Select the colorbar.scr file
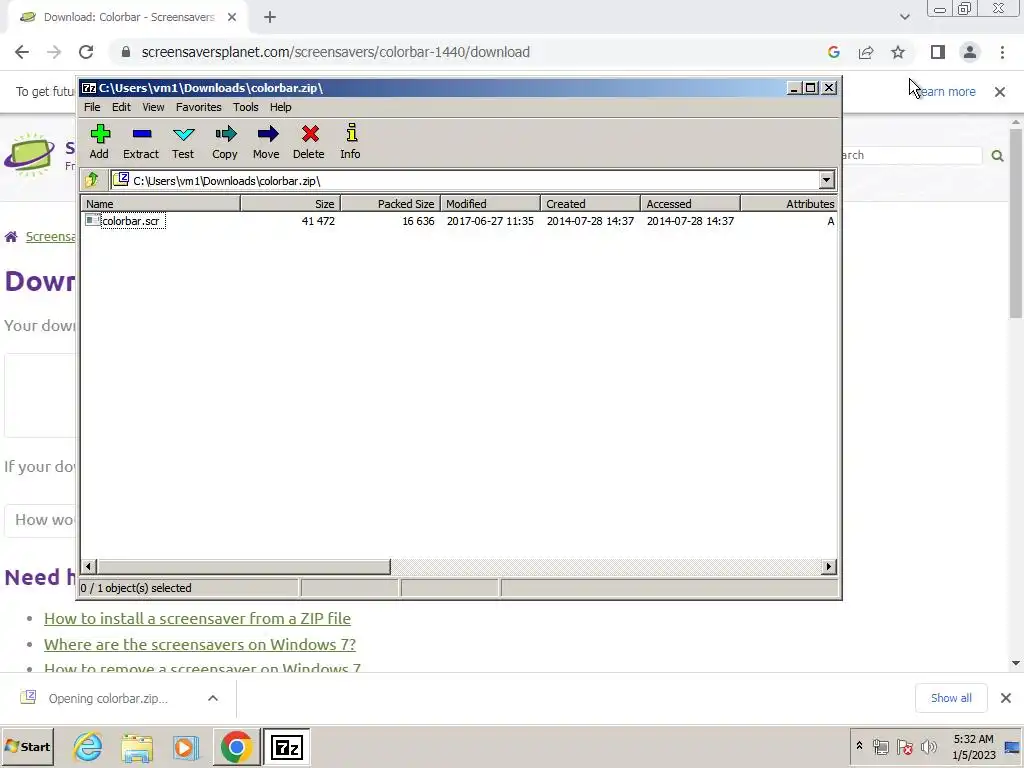The height and width of the screenshot is (768, 1024). point(130,221)
